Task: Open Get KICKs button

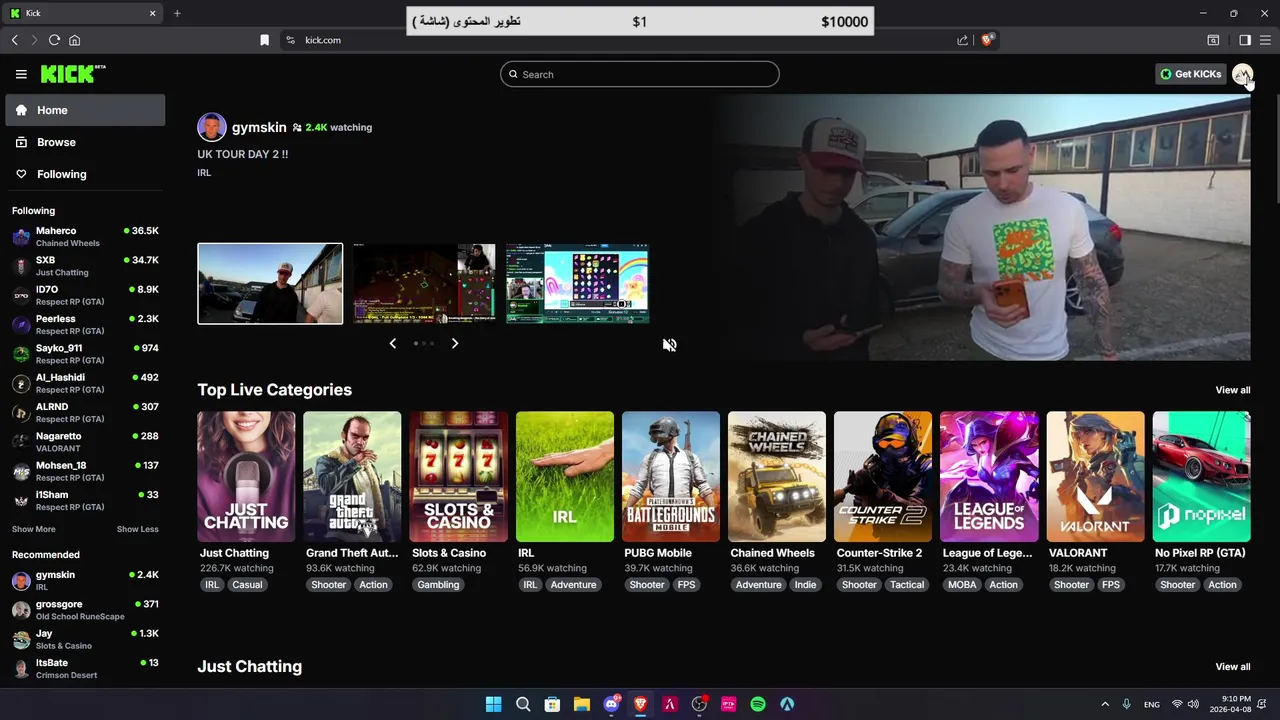Action: (x=1190, y=74)
